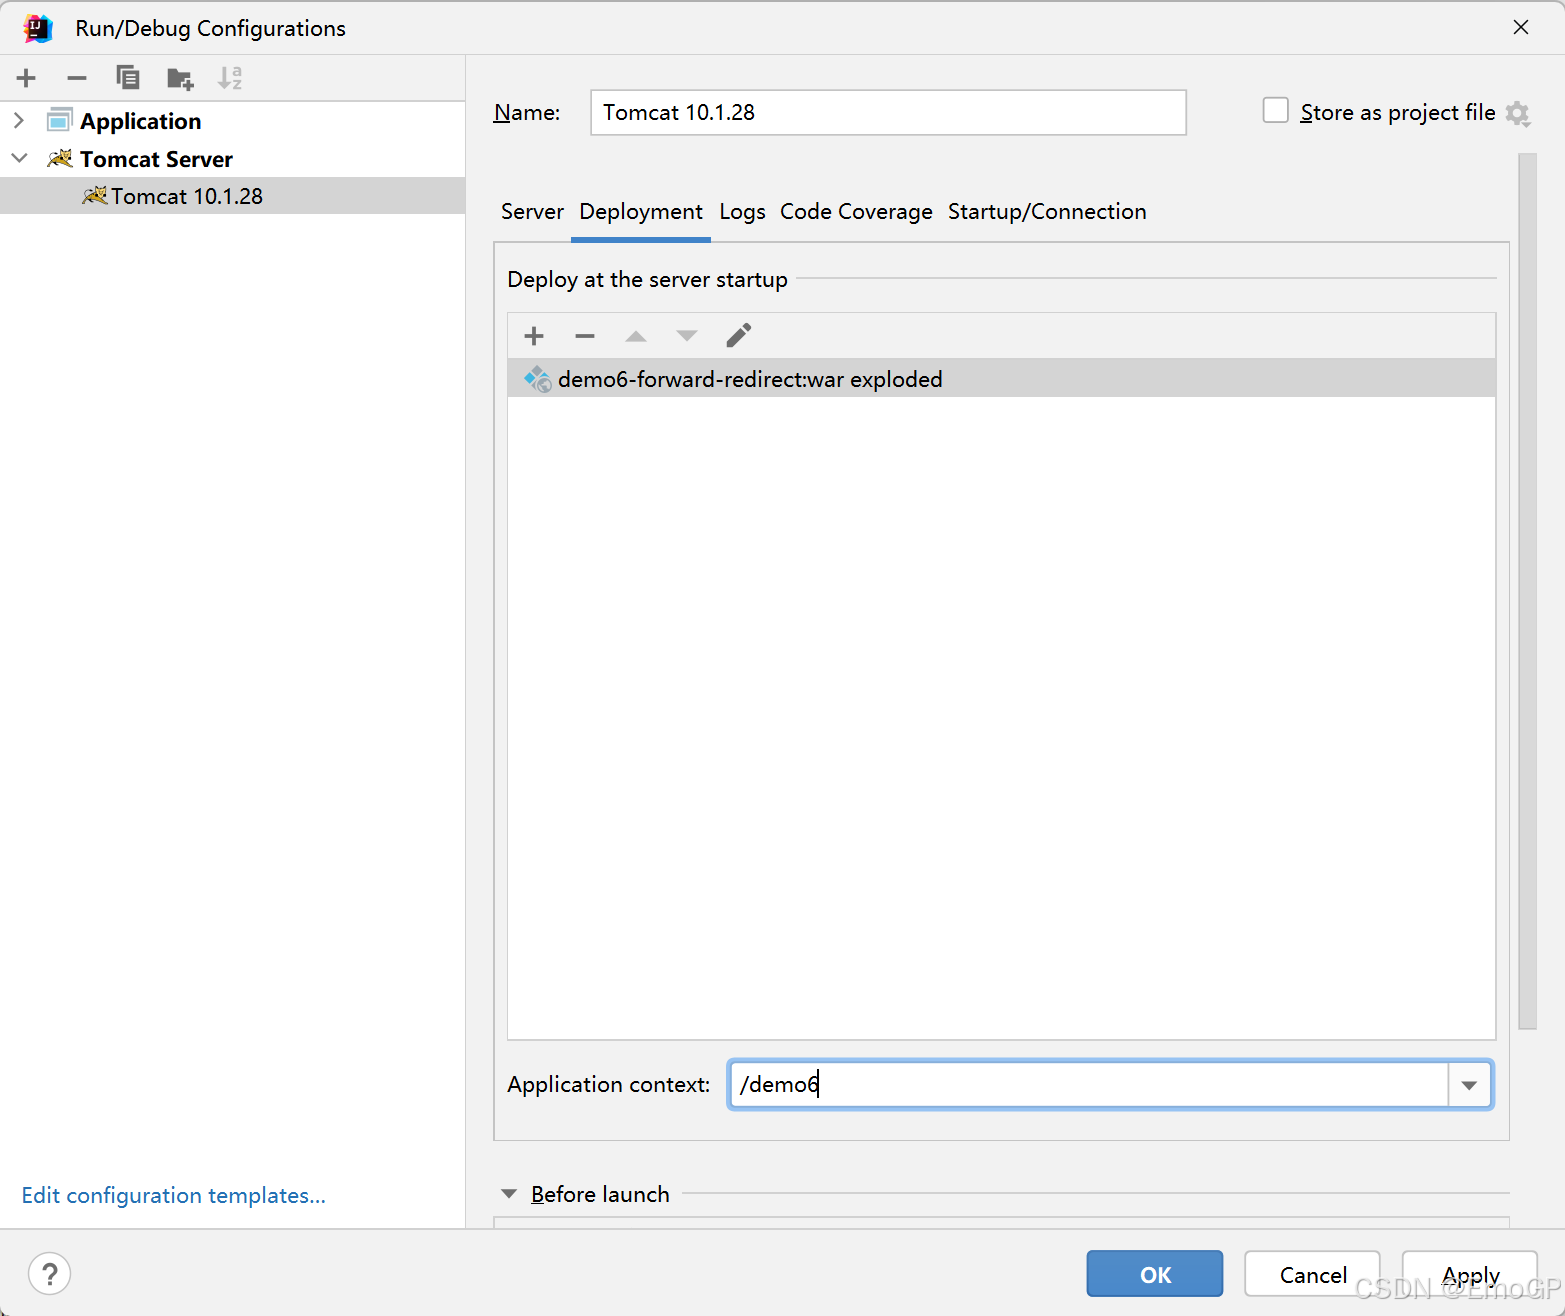1565x1316 pixels.
Task: Remove the selected deployment artifact
Action: pyautogui.click(x=585, y=336)
